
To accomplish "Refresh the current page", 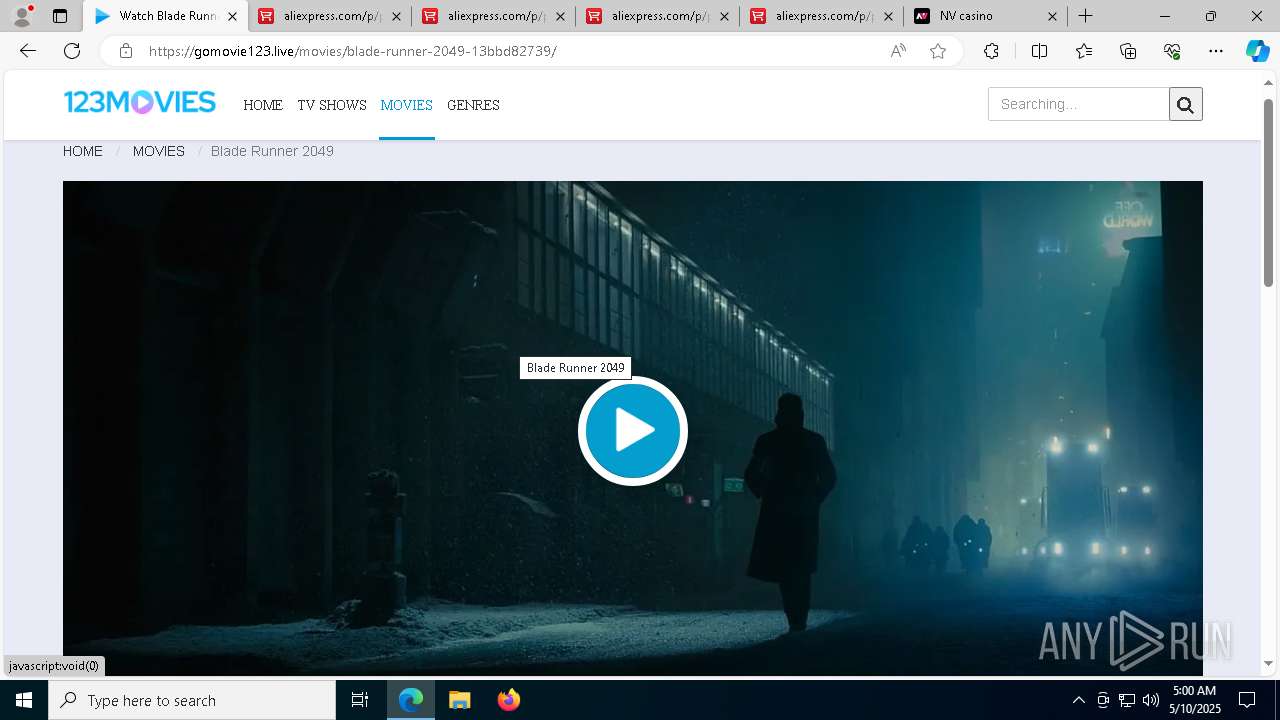I will [x=72, y=51].
